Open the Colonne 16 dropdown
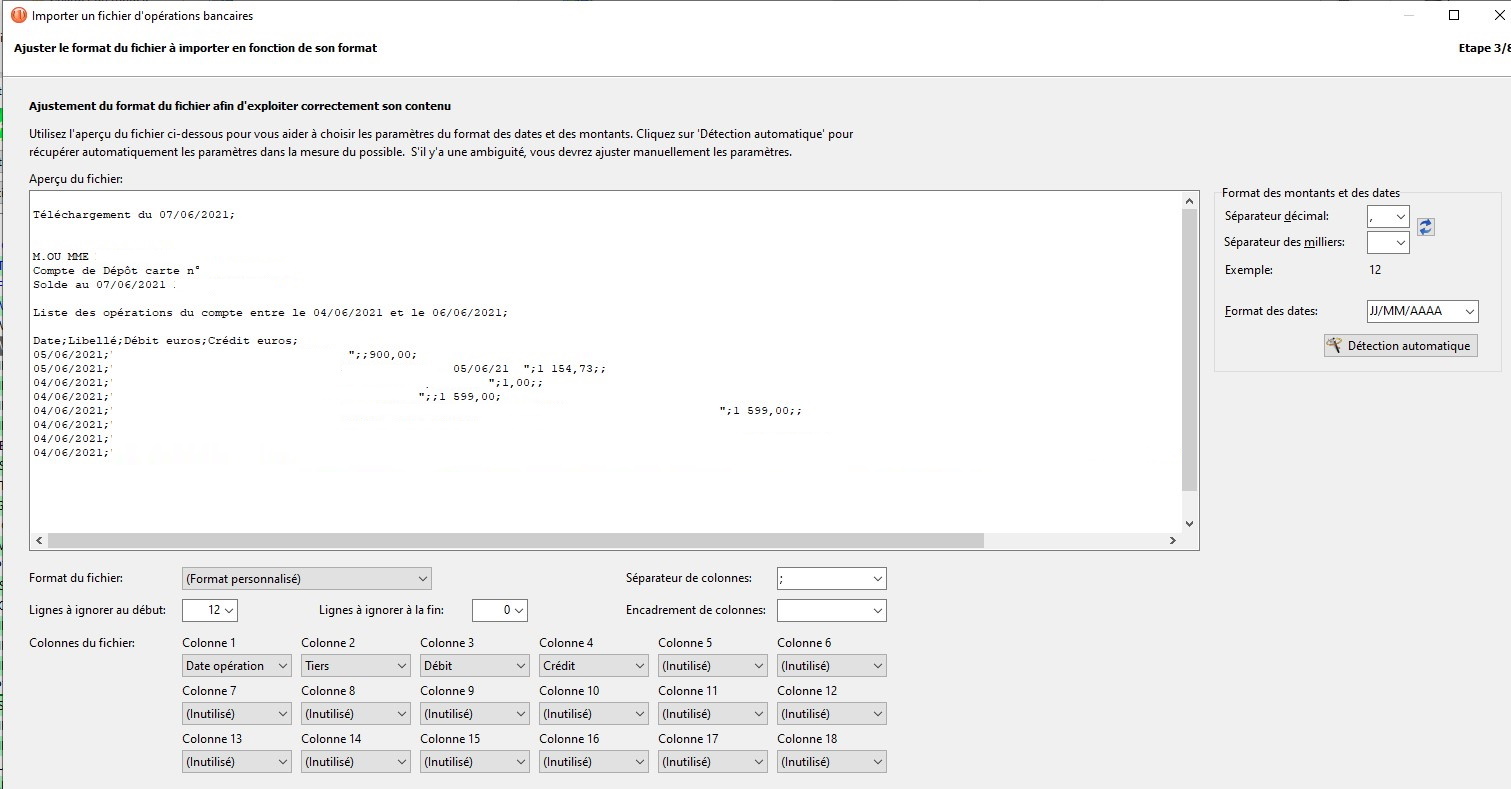Viewport: 1511px width, 789px height. click(x=593, y=762)
